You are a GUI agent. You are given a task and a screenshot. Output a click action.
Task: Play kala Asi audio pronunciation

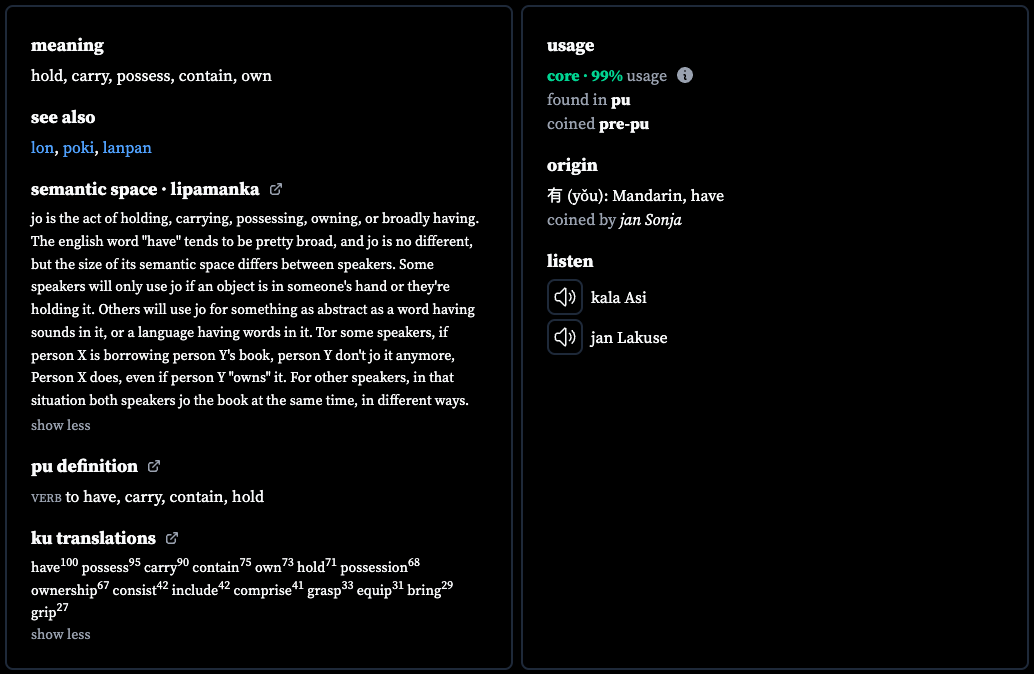tap(564, 297)
